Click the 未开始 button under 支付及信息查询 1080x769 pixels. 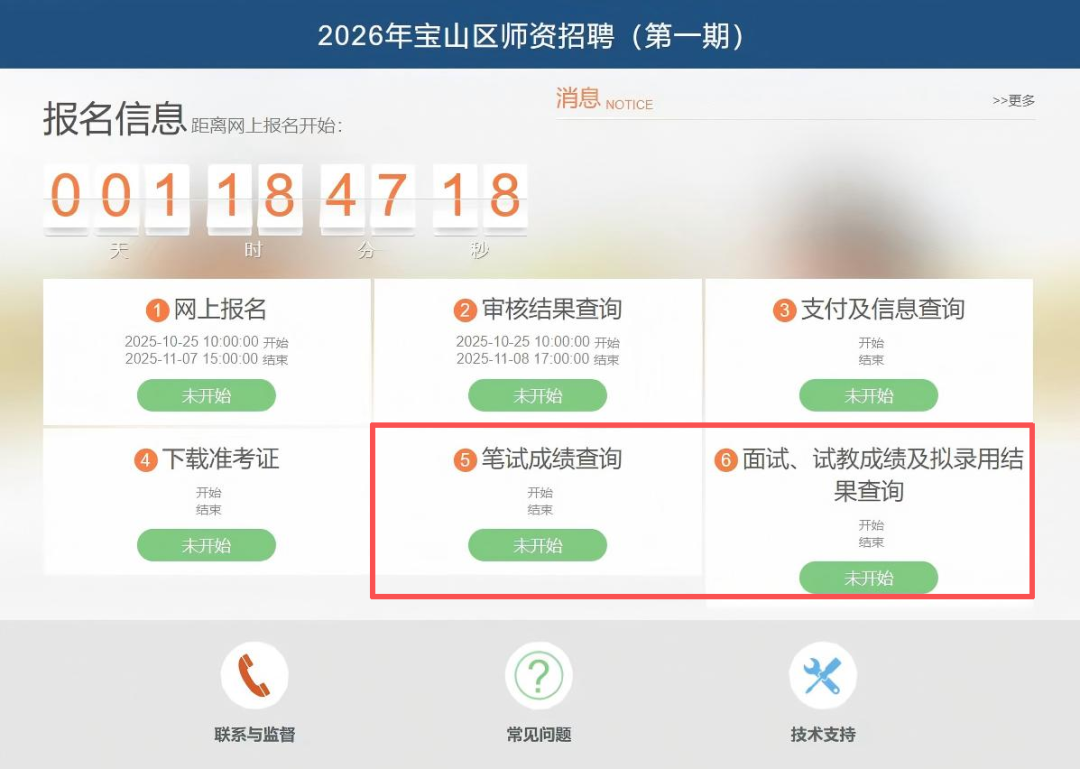point(869,396)
